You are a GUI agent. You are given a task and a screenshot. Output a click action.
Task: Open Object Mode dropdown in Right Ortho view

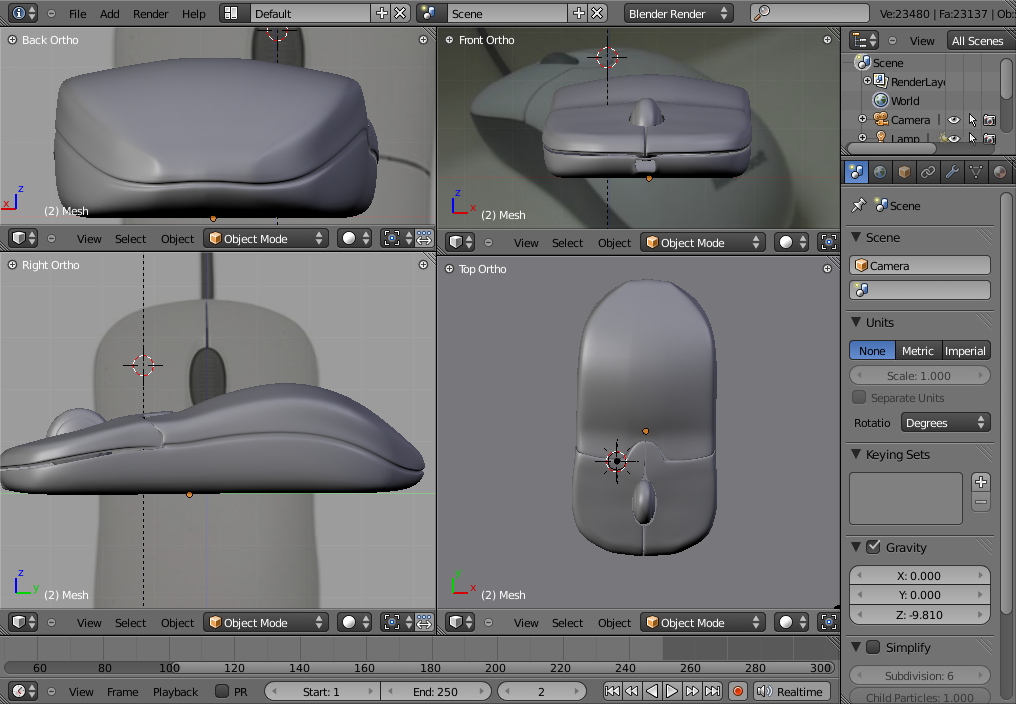coord(266,622)
